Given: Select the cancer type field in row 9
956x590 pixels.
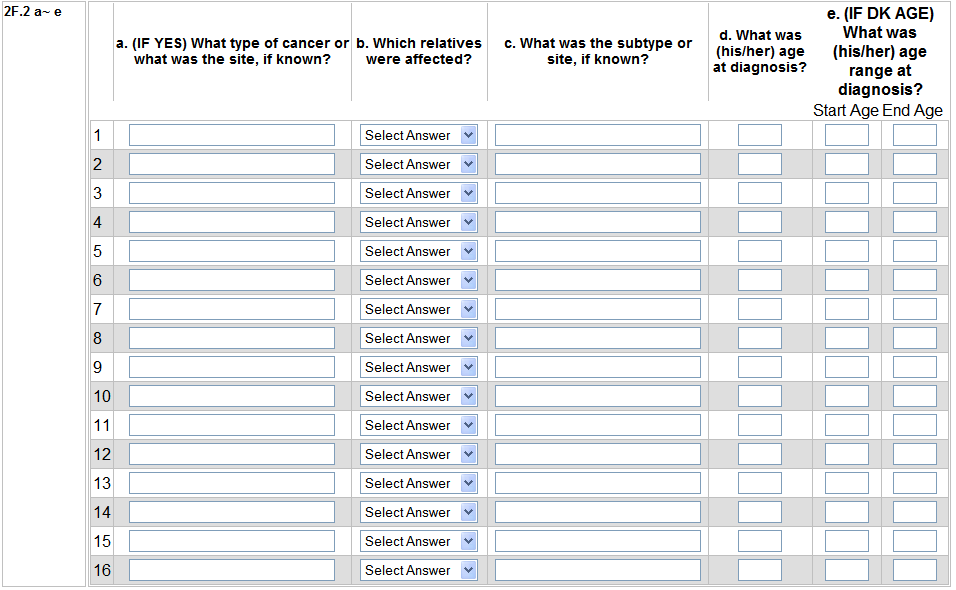Looking at the screenshot, I should click(232, 367).
